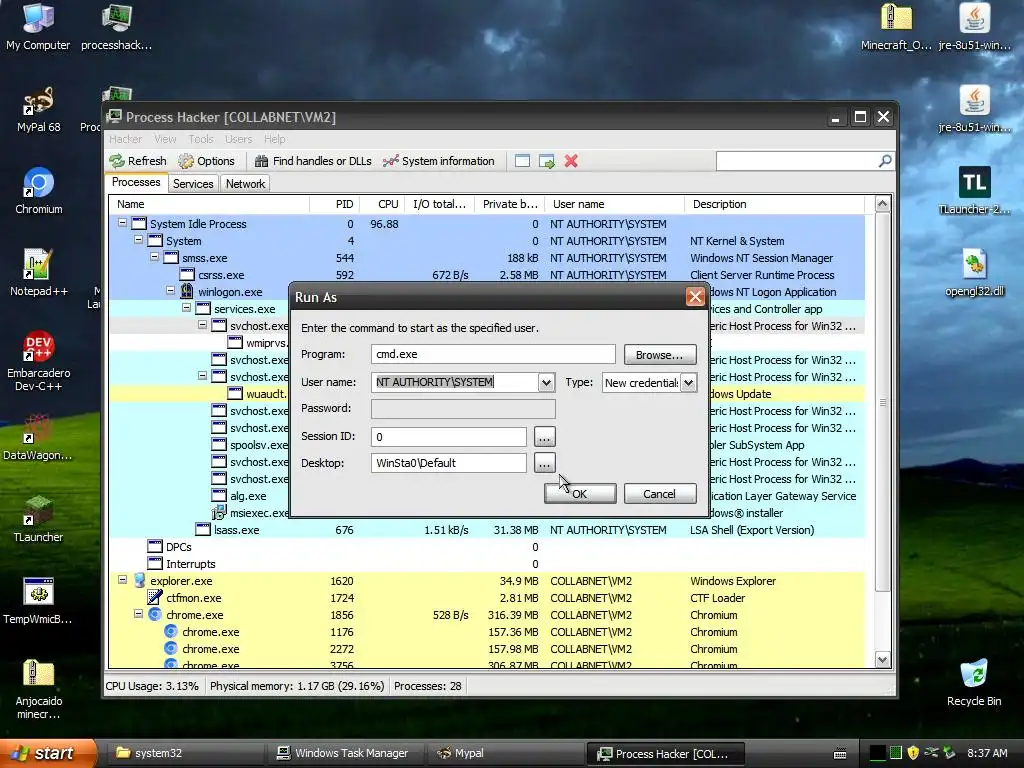Open System information graph button
The height and width of the screenshot is (768, 1024).
coord(439,161)
